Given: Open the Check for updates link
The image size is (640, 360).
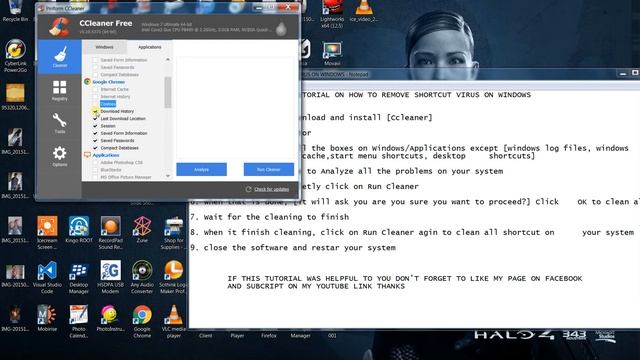Looking at the screenshot, I should point(271,189).
